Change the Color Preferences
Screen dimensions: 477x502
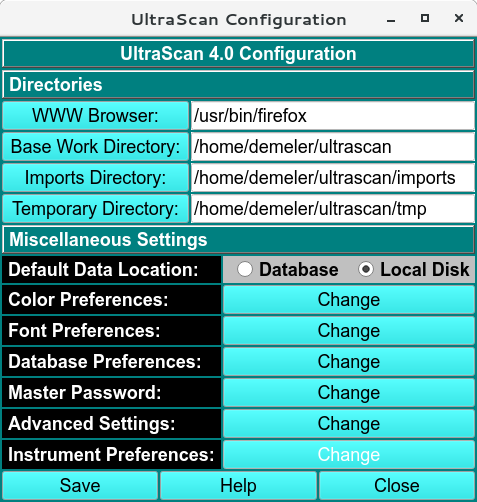(349, 300)
